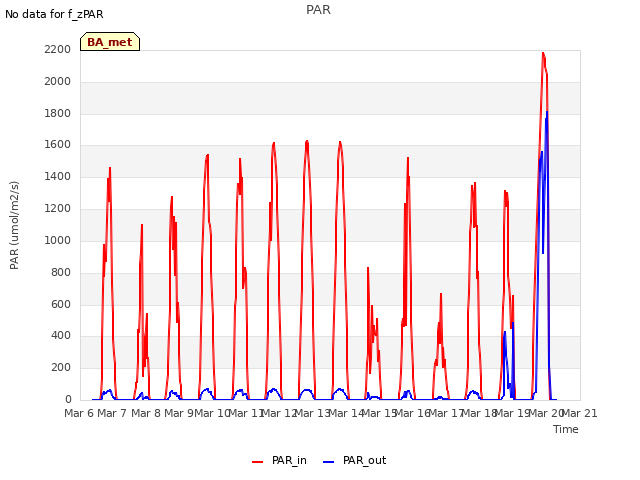Toggle the PAR_in legend entry
Screen dimensions: 640x480
pyautogui.click(x=280, y=461)
